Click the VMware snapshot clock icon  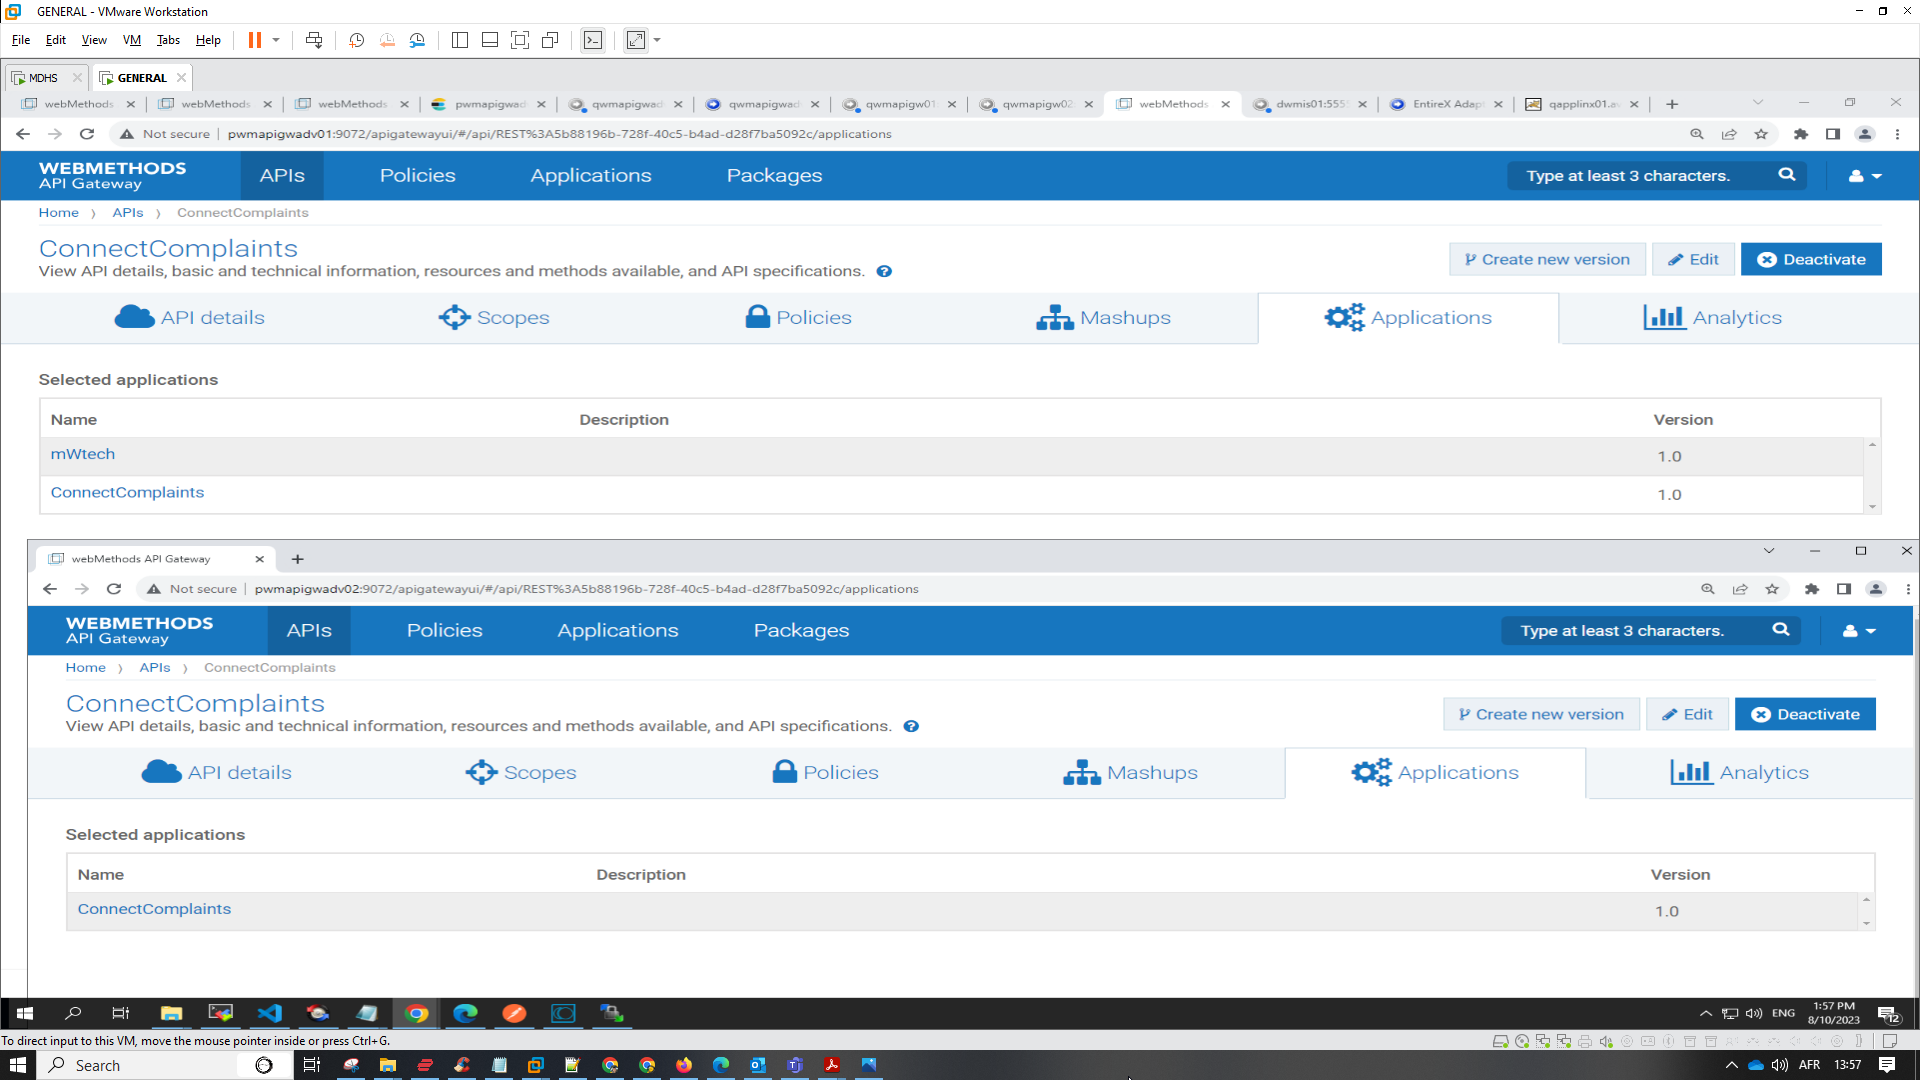point(356,40)
